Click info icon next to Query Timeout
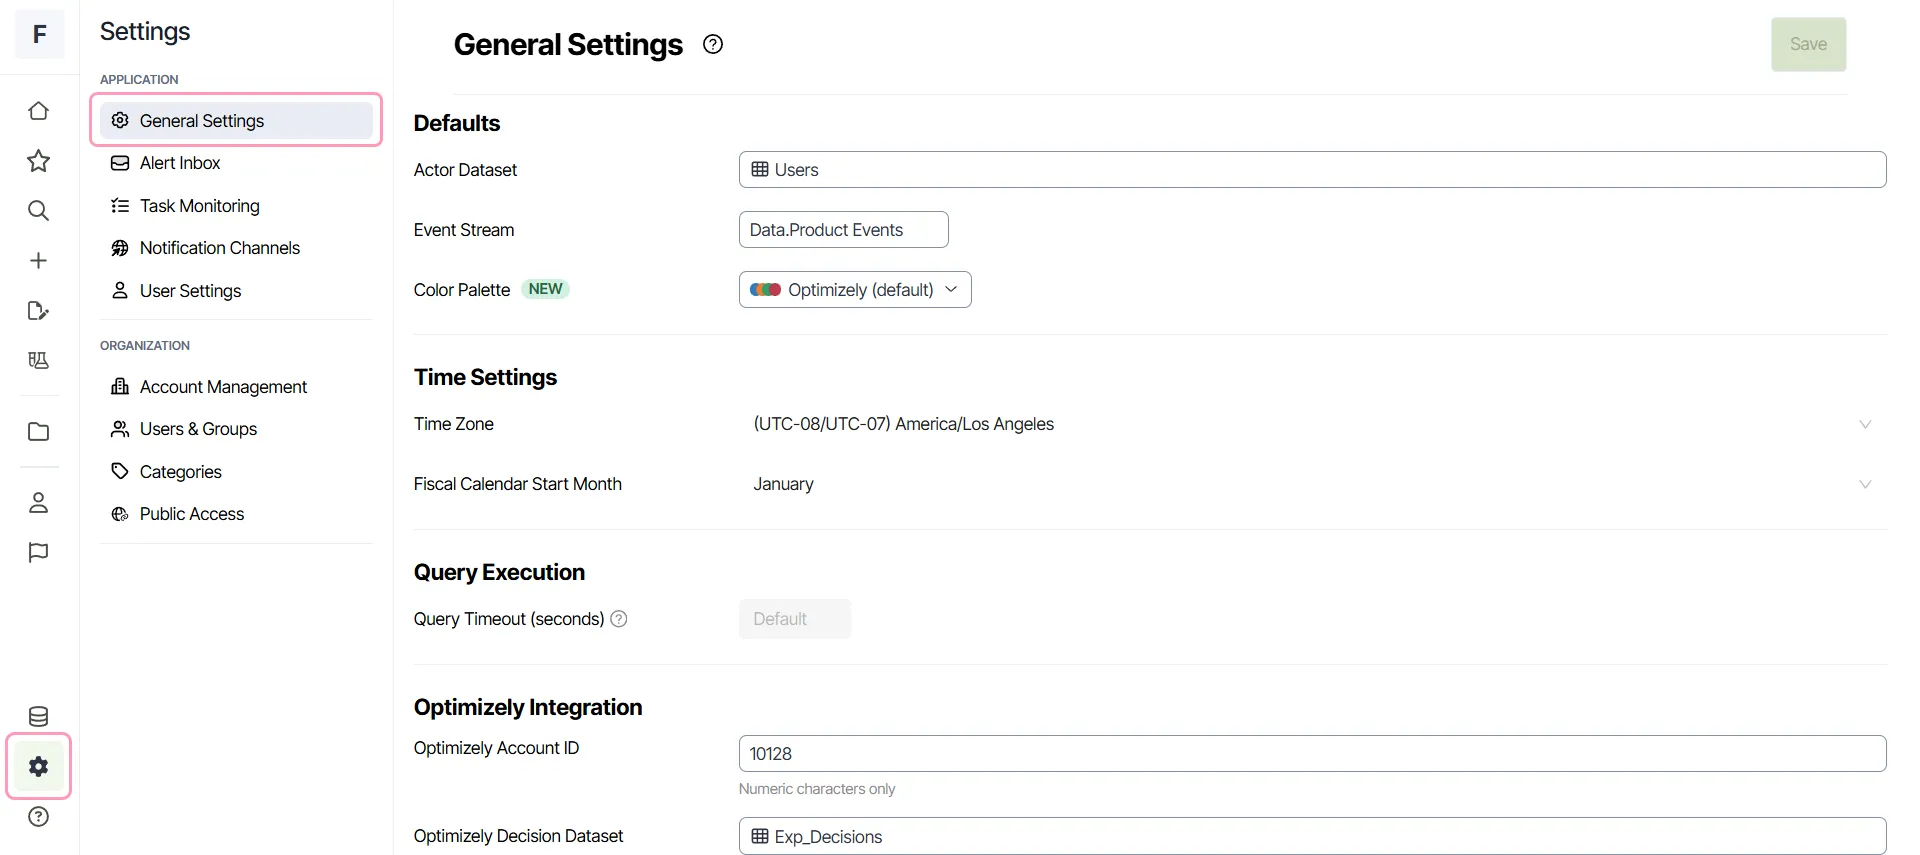Screen dimensions: 1920x855 click(x=619, y=619)
